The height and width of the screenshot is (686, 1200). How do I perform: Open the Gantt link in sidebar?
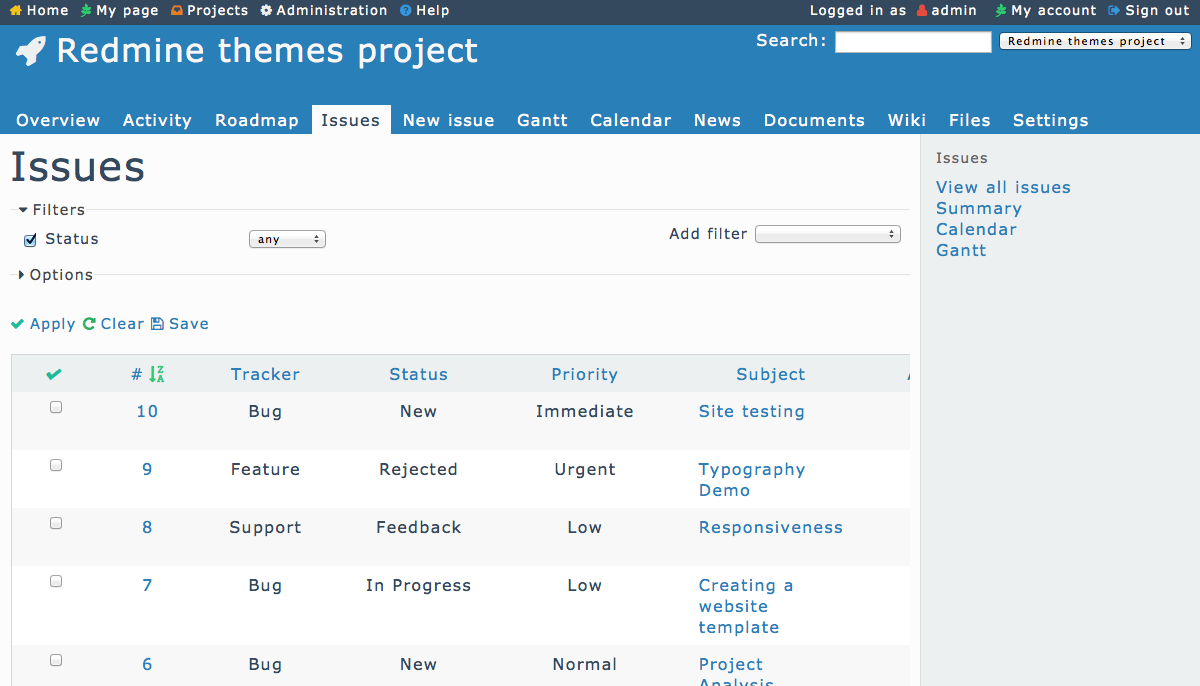(x=961, y=250)
